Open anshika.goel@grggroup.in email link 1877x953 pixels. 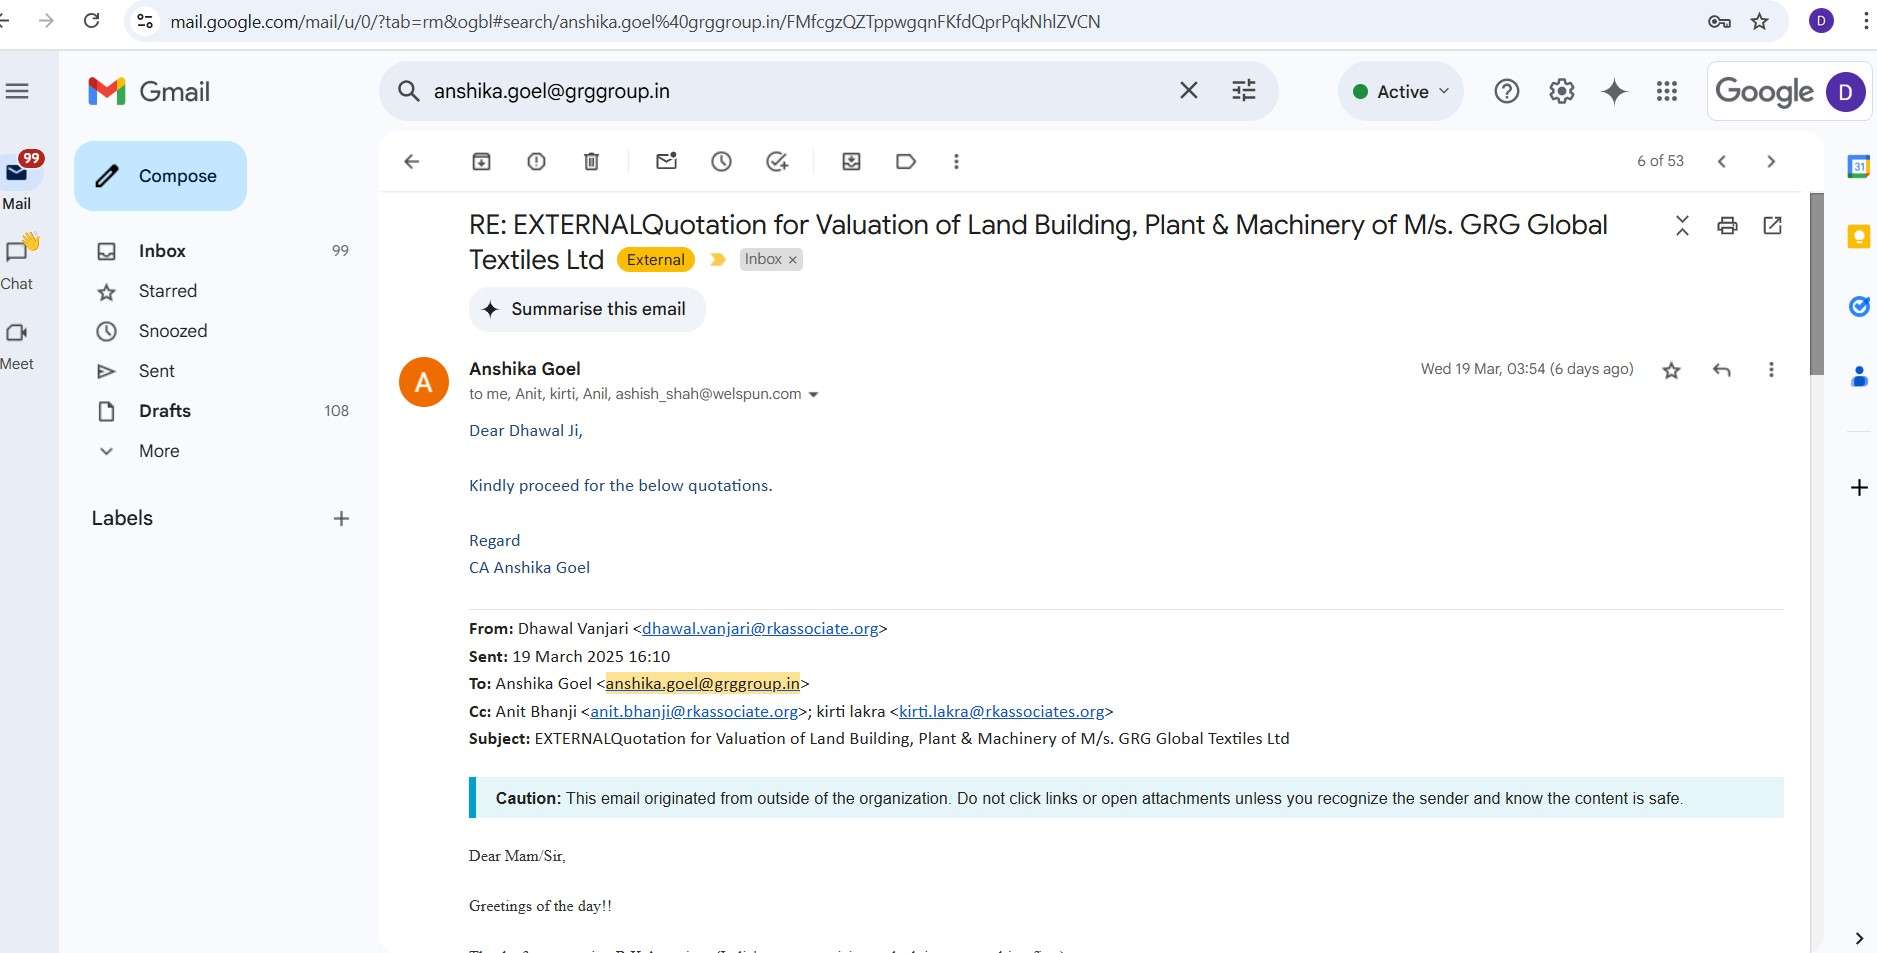[x=702, y=684]
